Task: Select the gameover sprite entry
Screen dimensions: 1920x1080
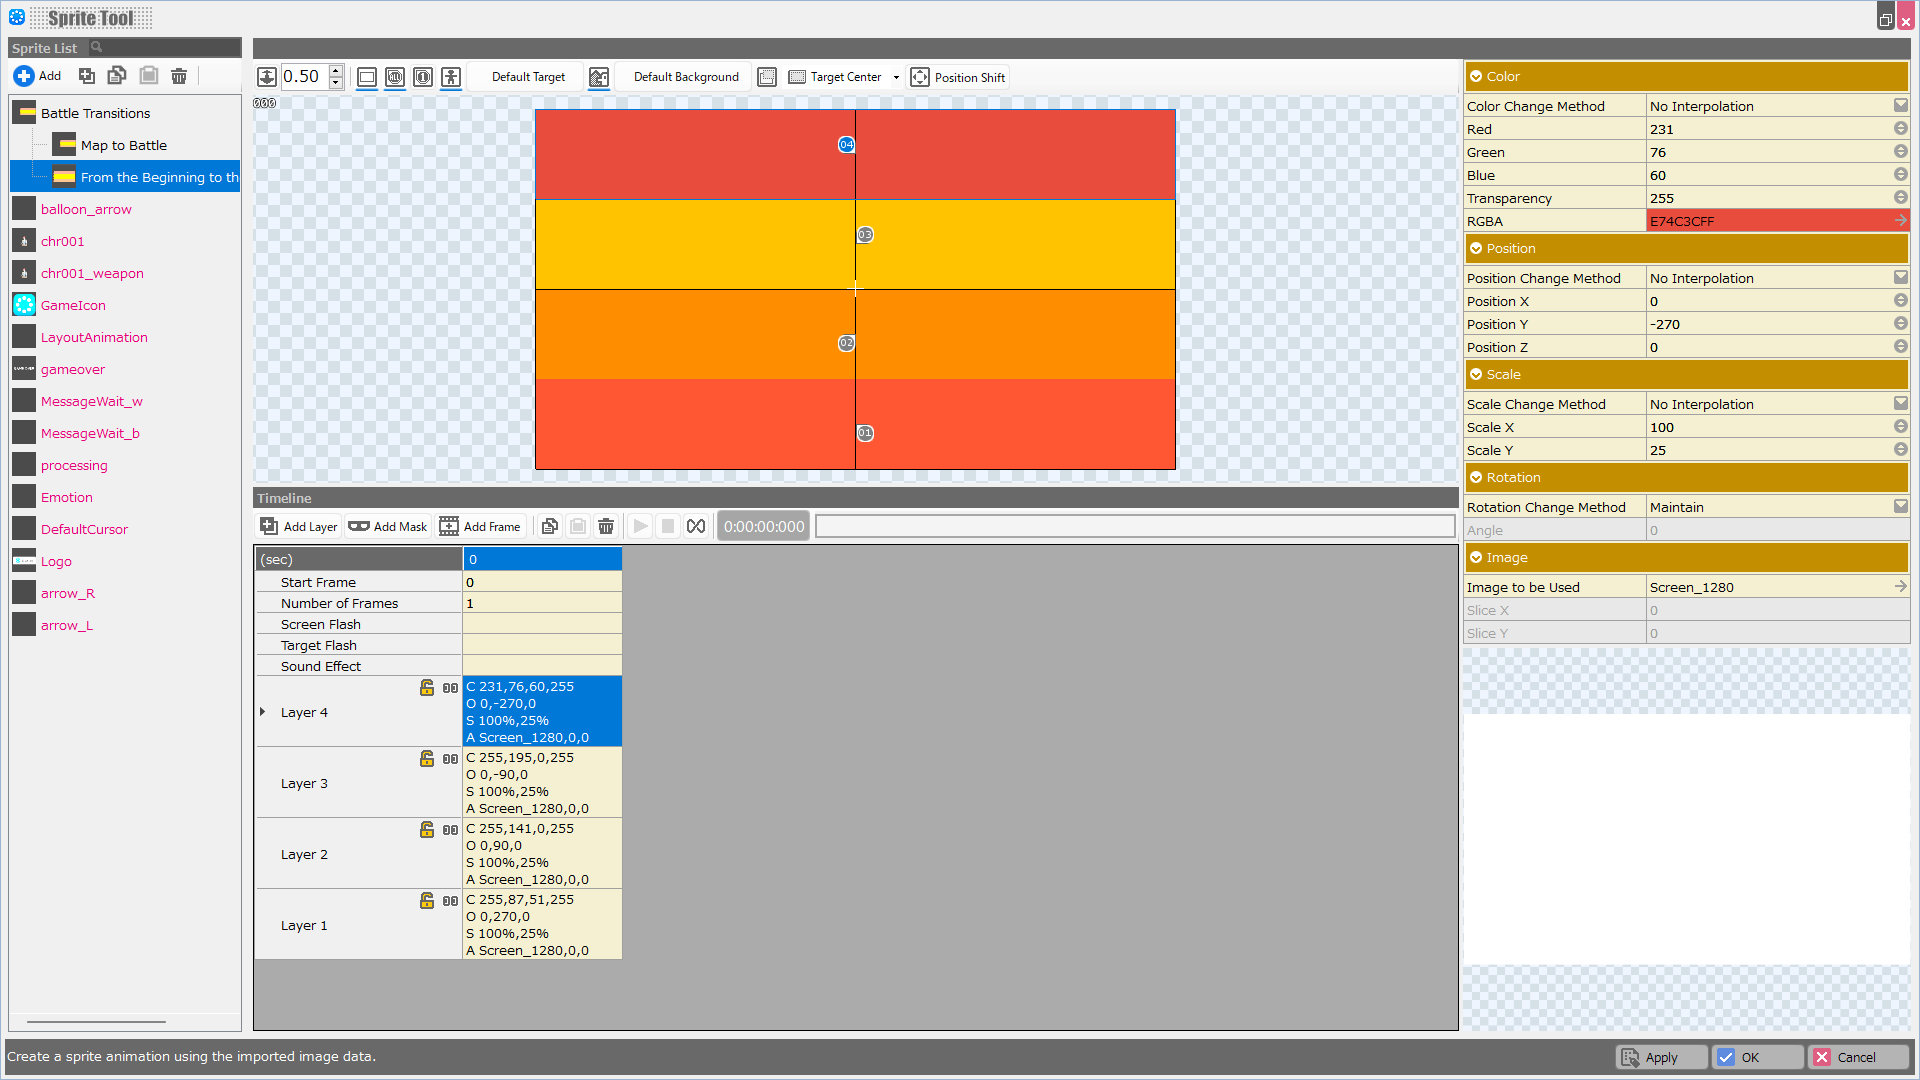Action: pyautogui.click(x=72, y=369)
